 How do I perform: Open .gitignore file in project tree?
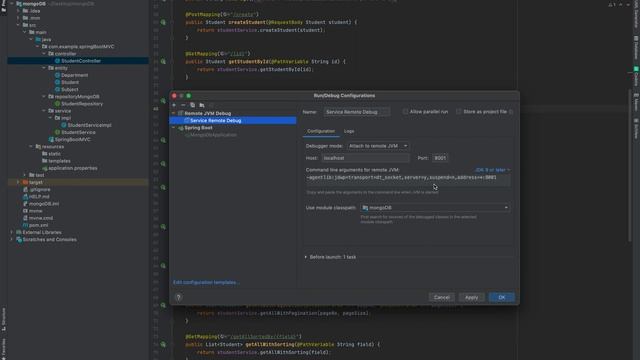coord(39,189)
